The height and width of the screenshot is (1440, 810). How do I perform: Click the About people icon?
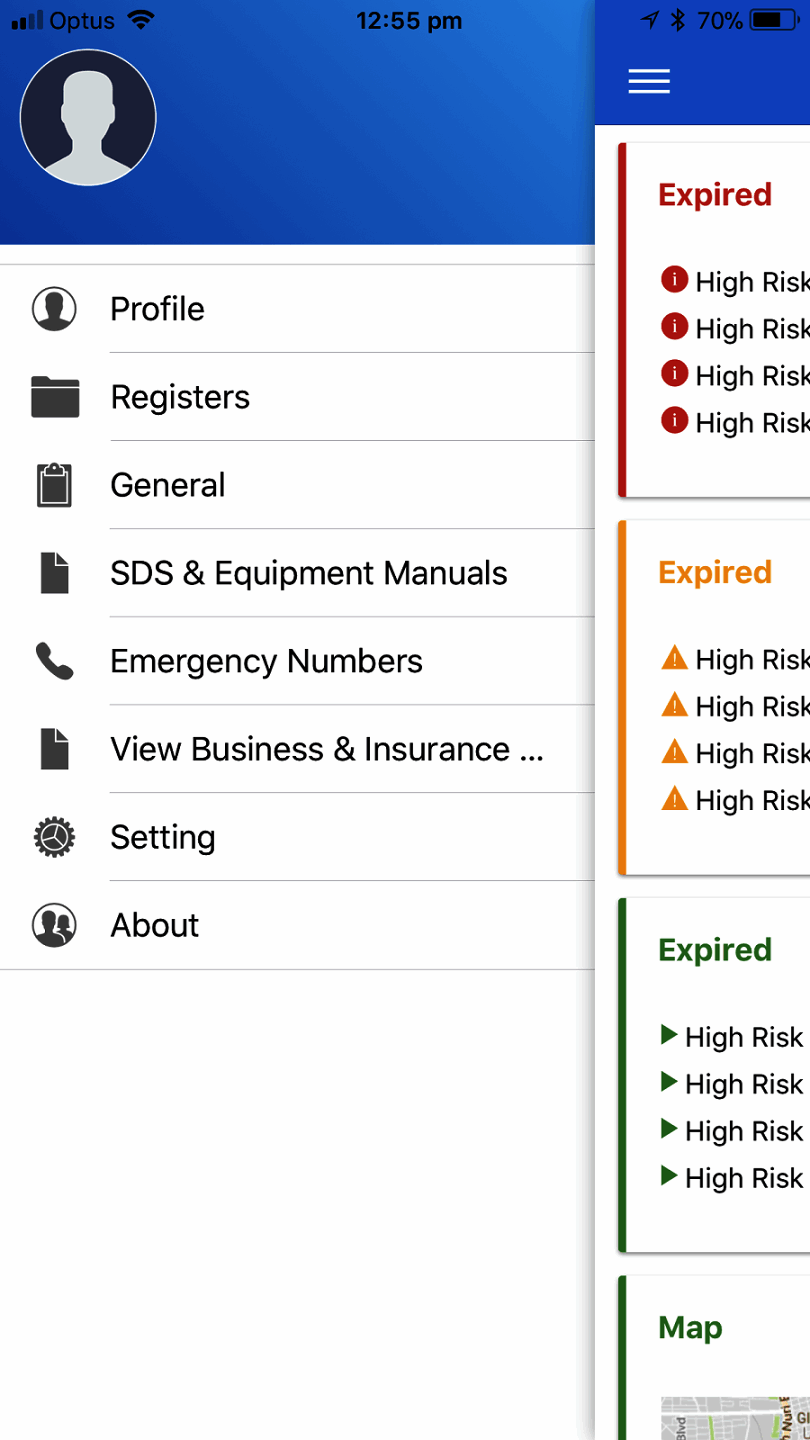pos(54,925)
